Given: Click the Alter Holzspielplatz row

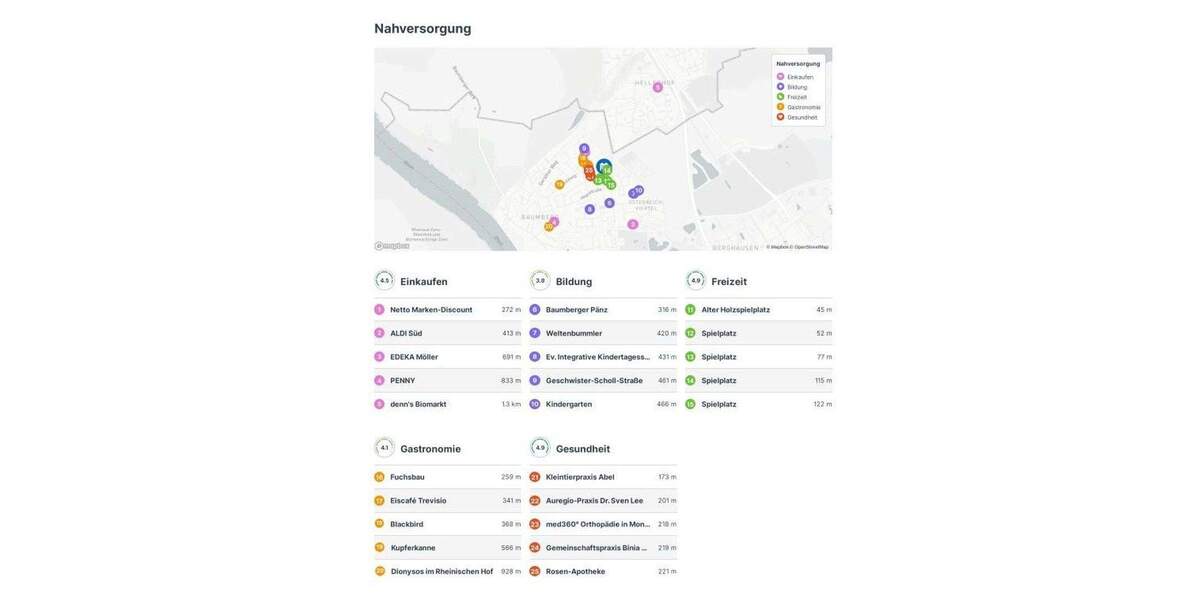Looking at the screenshot, I should click(736, 307).
